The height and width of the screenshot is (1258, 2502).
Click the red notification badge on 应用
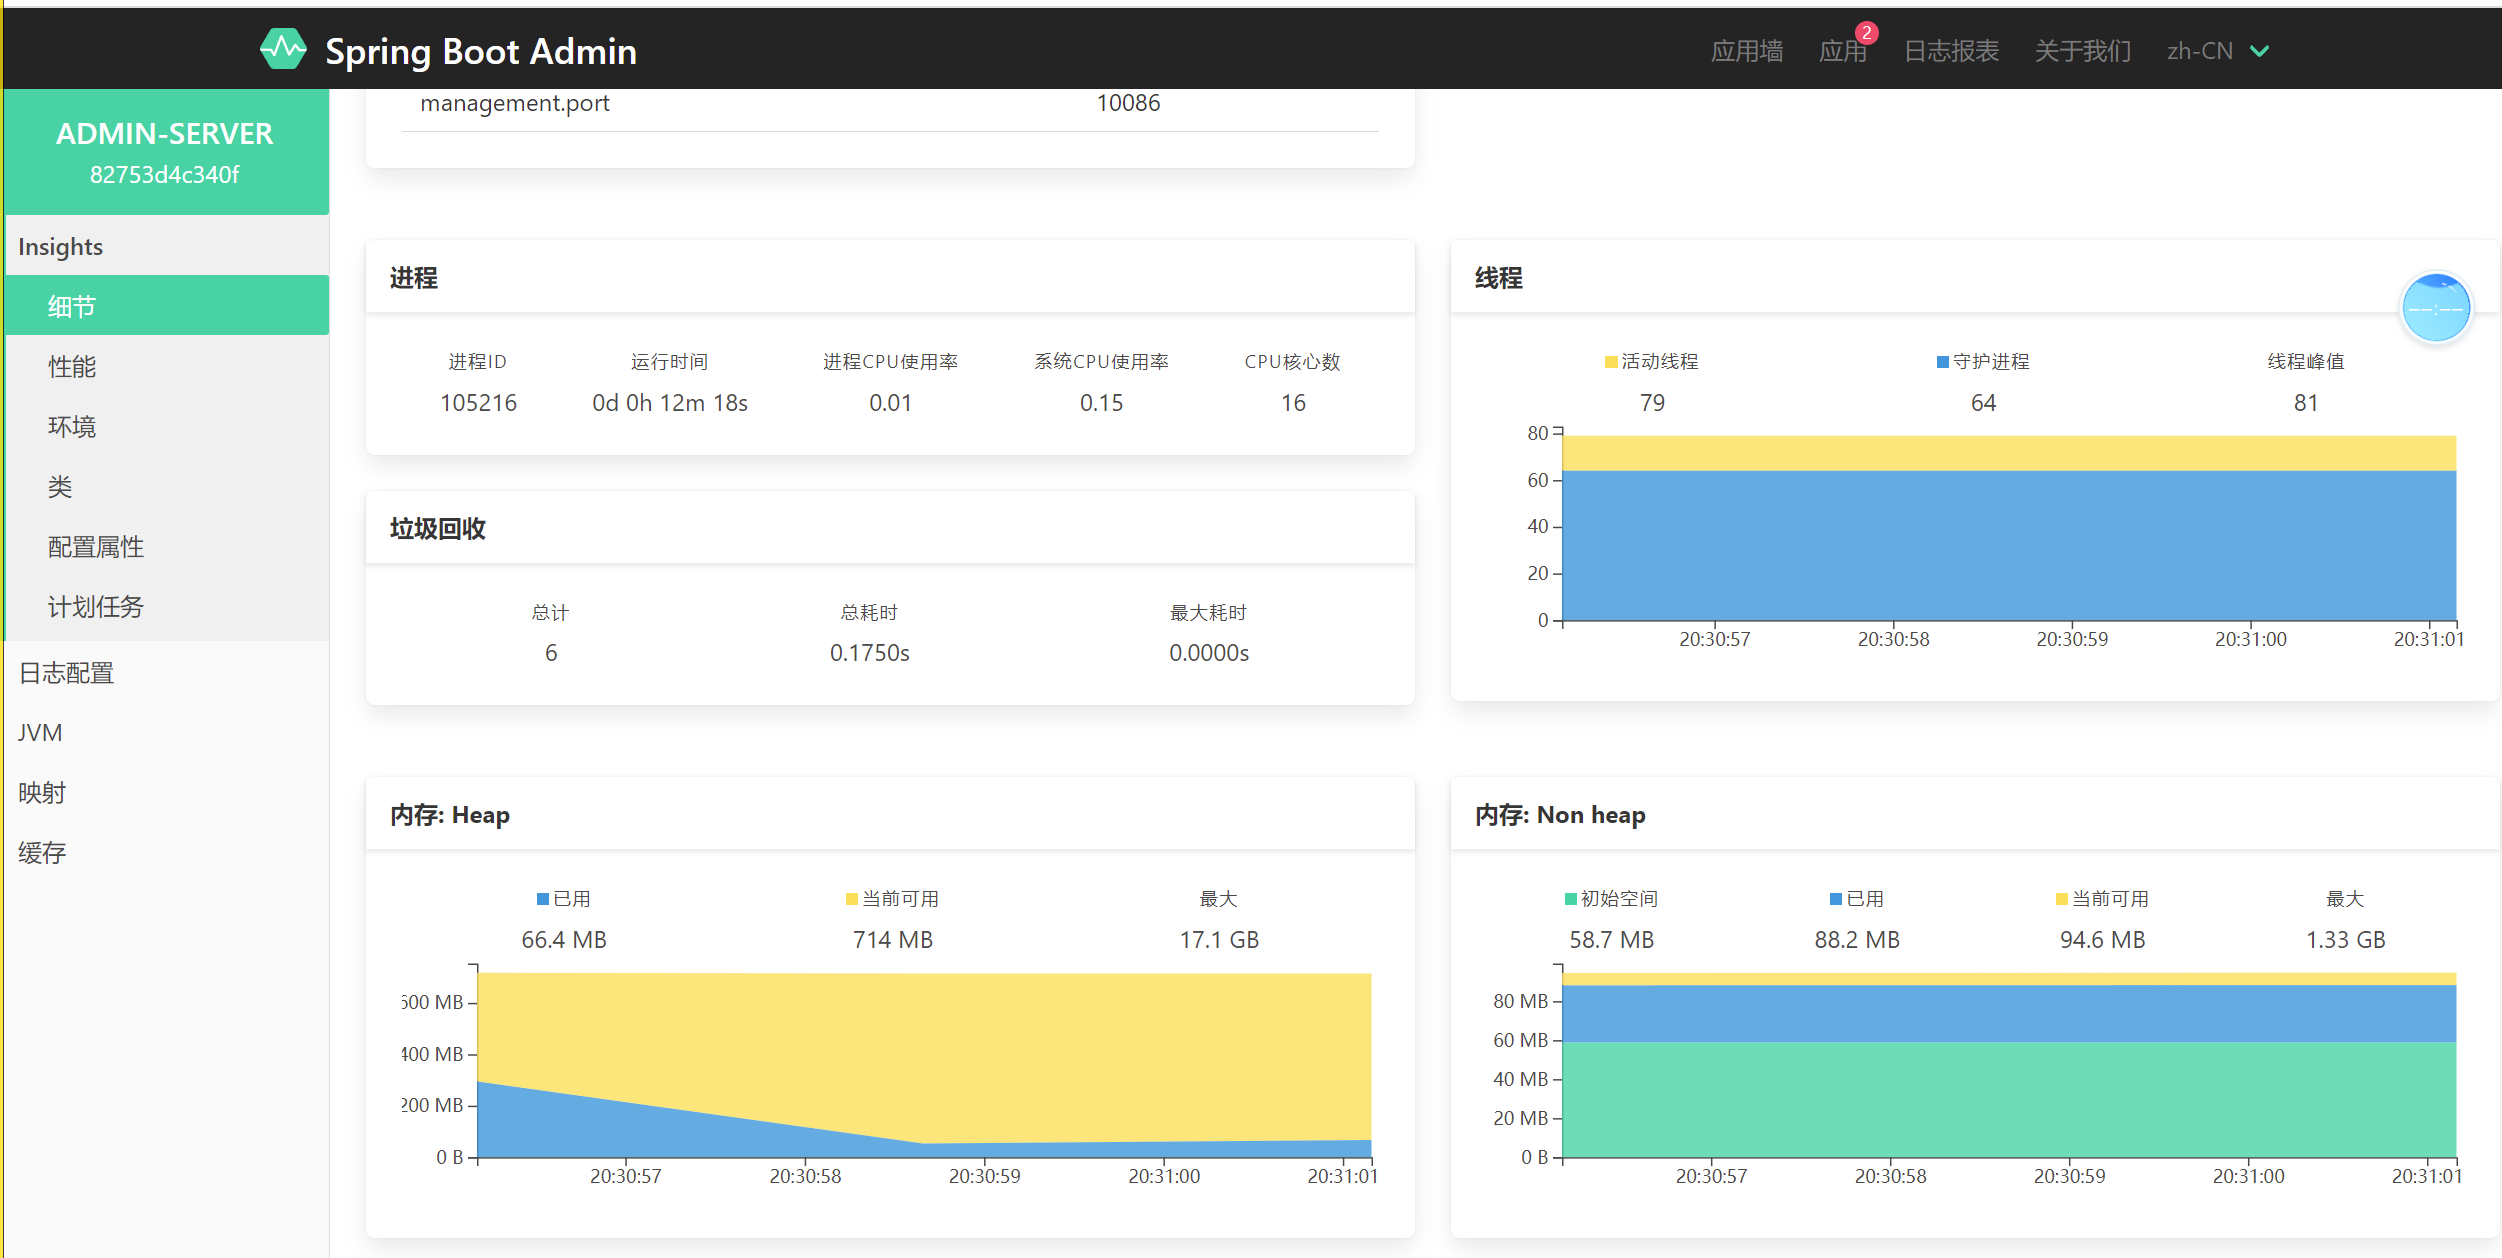(x=1865, y=33)
